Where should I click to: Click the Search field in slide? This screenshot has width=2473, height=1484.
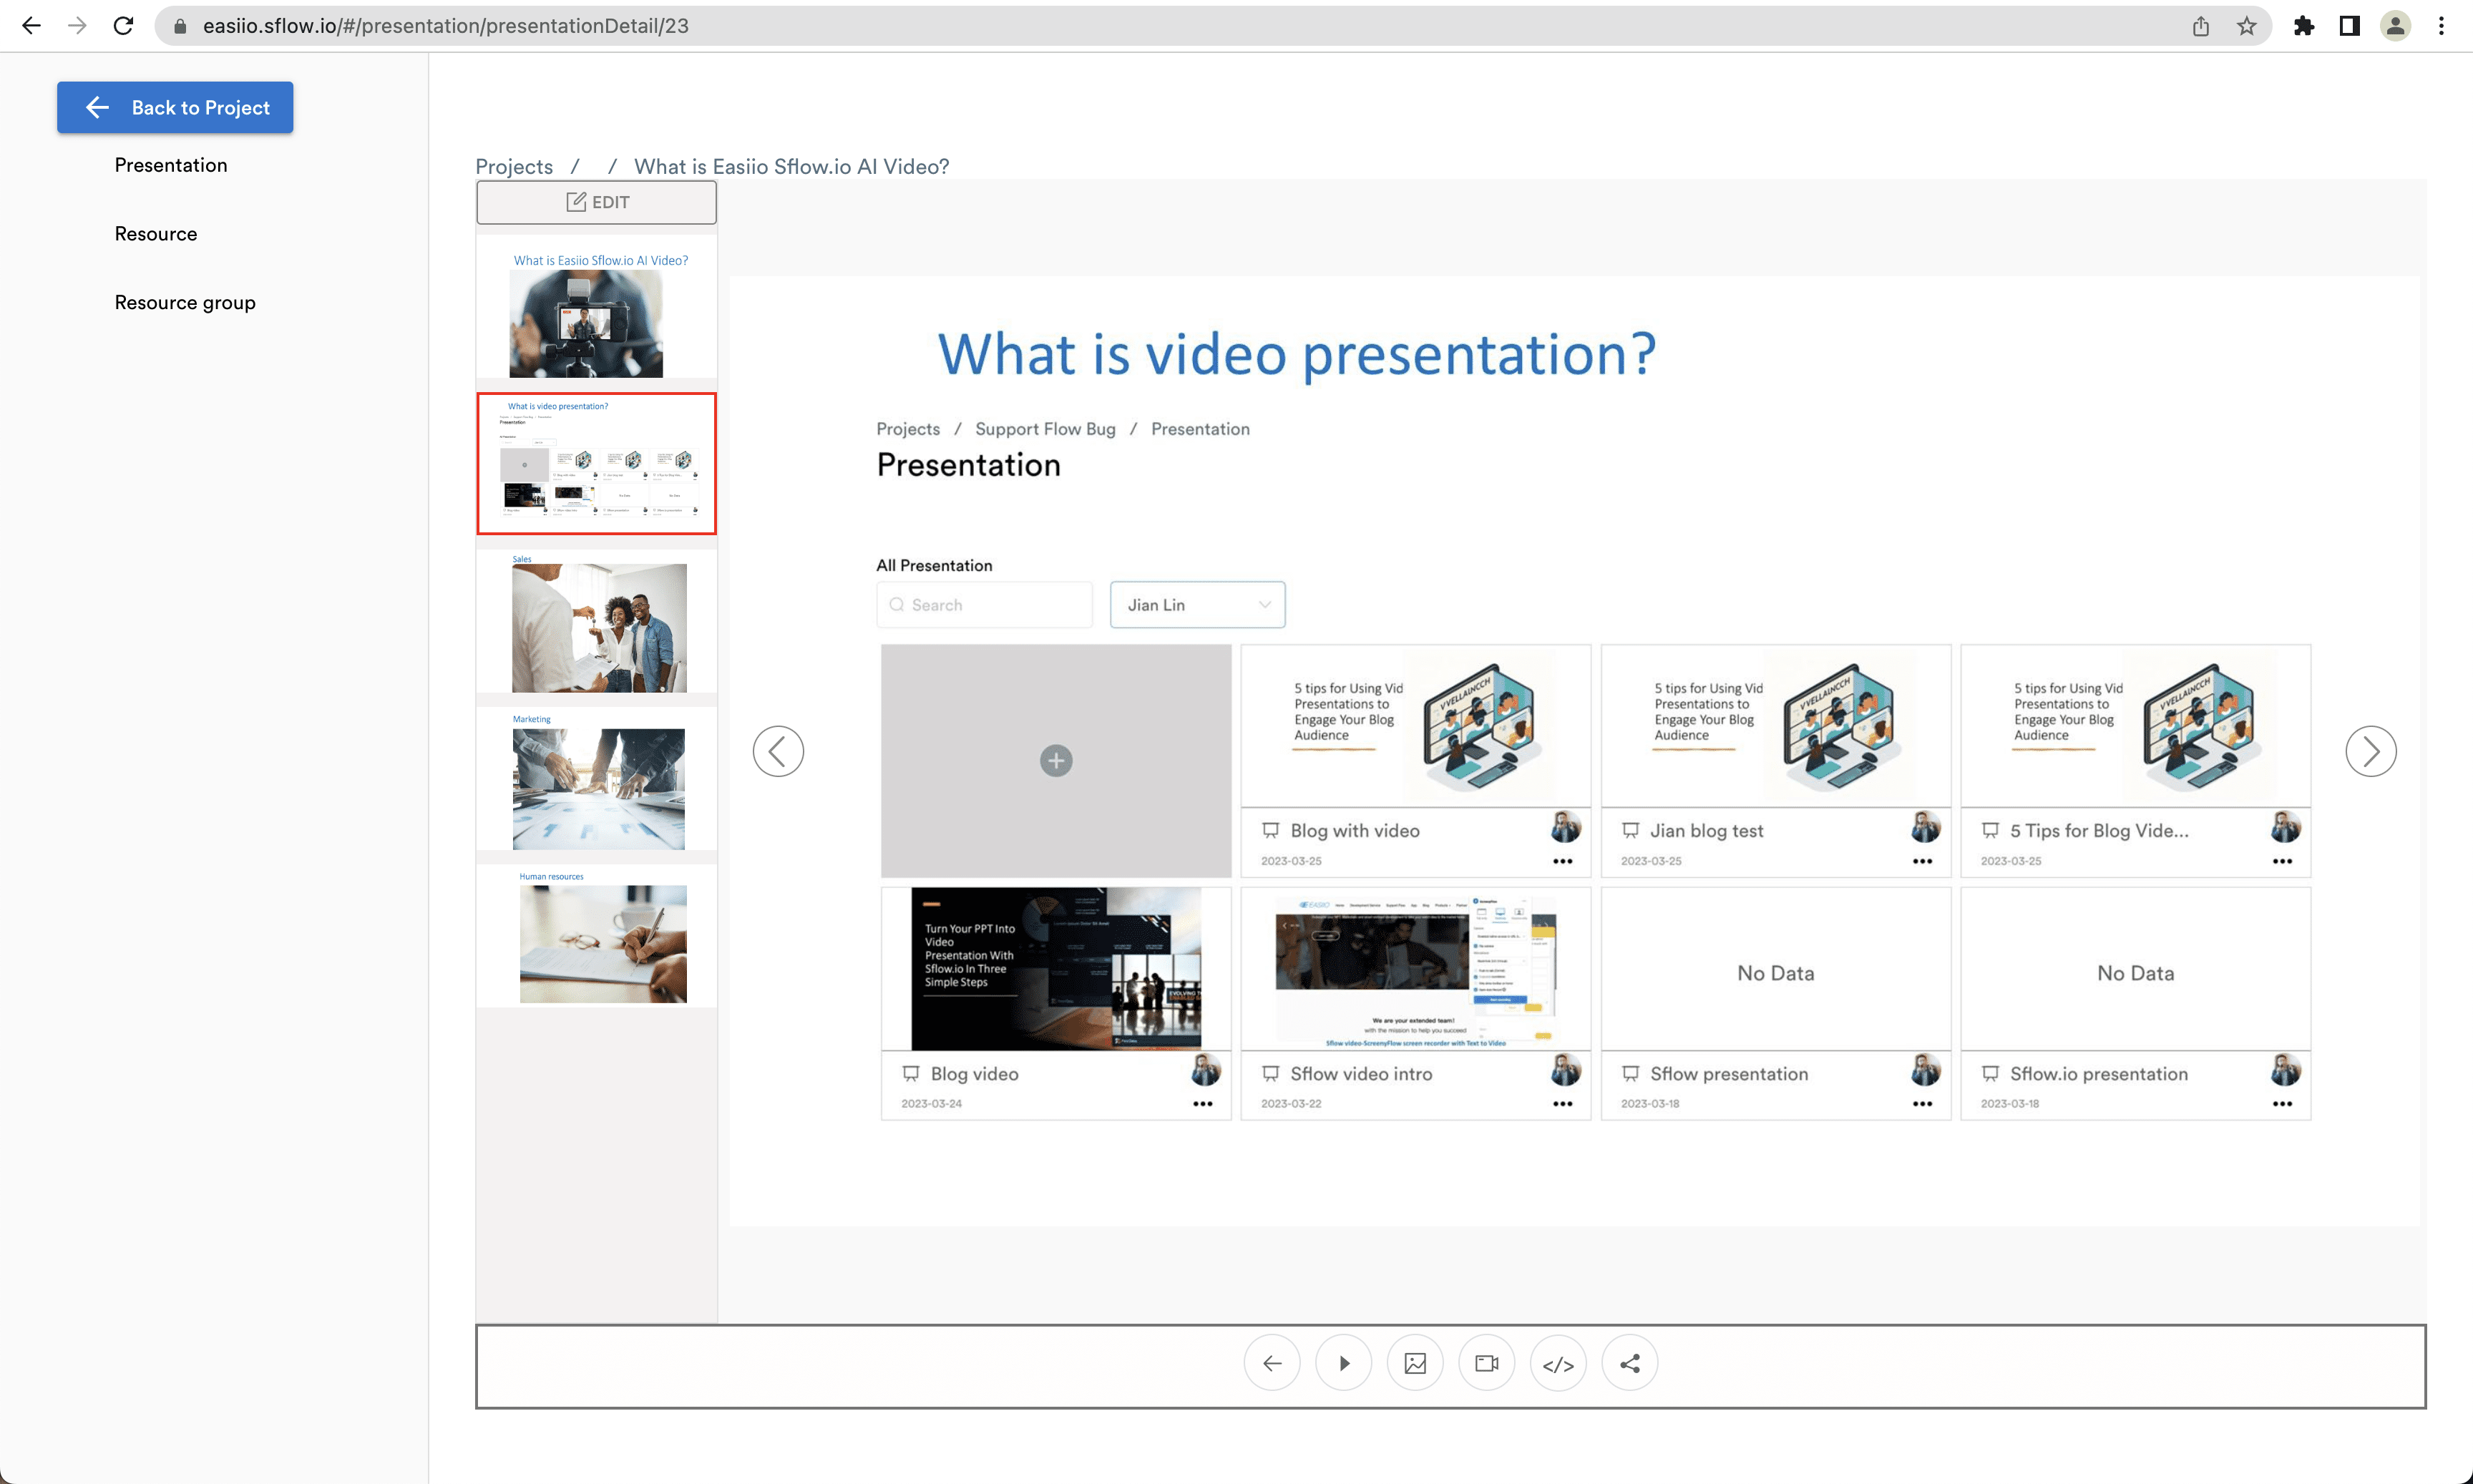[985, 605]
